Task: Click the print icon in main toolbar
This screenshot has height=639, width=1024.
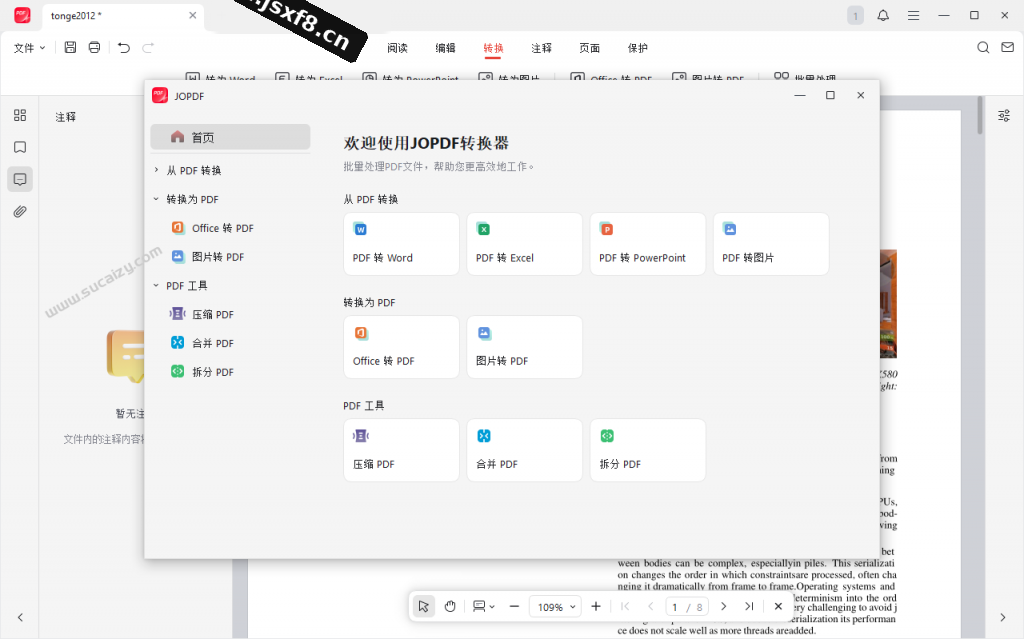Action: point(95,47)
